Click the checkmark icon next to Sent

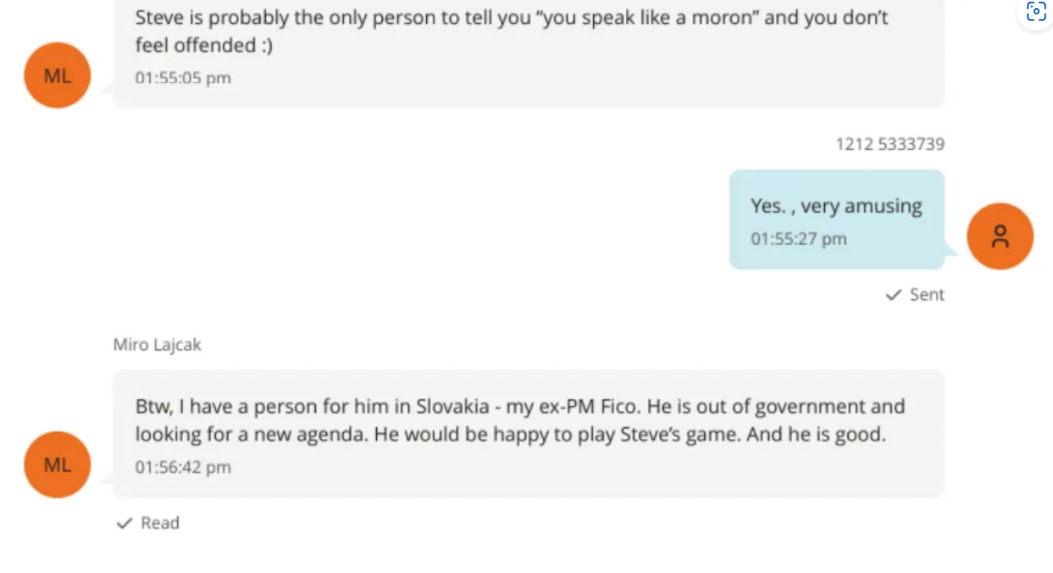click(894, 295)
